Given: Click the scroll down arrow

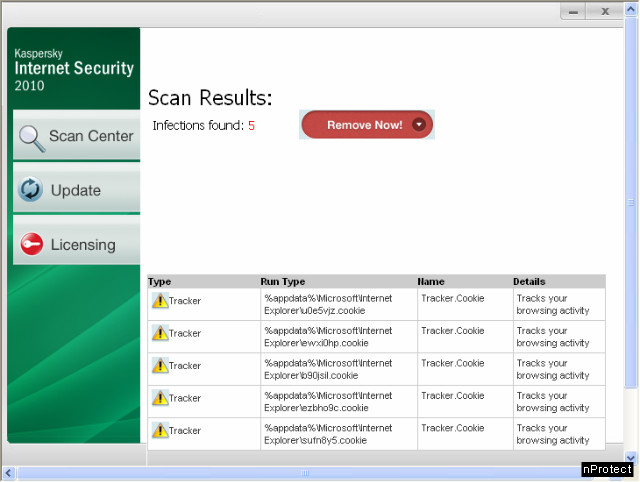Looking at the screenshot, I should coord(631,457).
